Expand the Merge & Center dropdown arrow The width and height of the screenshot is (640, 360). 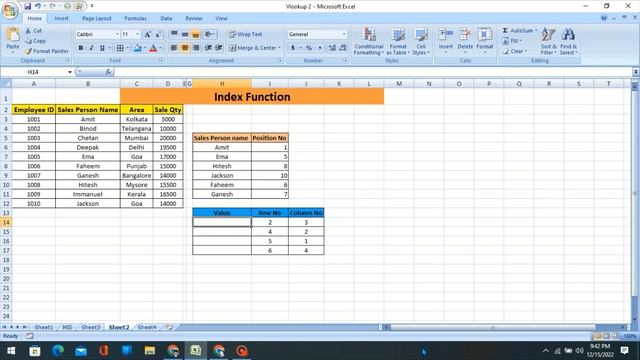coord(280,48)
